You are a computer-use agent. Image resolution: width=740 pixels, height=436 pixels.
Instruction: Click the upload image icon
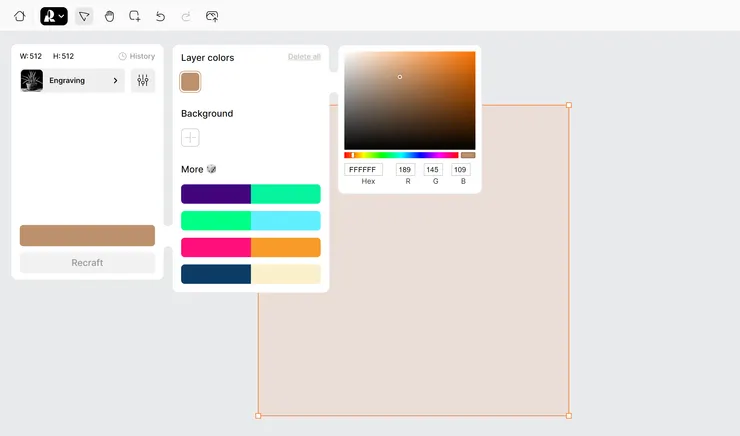click(x=212, y=17)
